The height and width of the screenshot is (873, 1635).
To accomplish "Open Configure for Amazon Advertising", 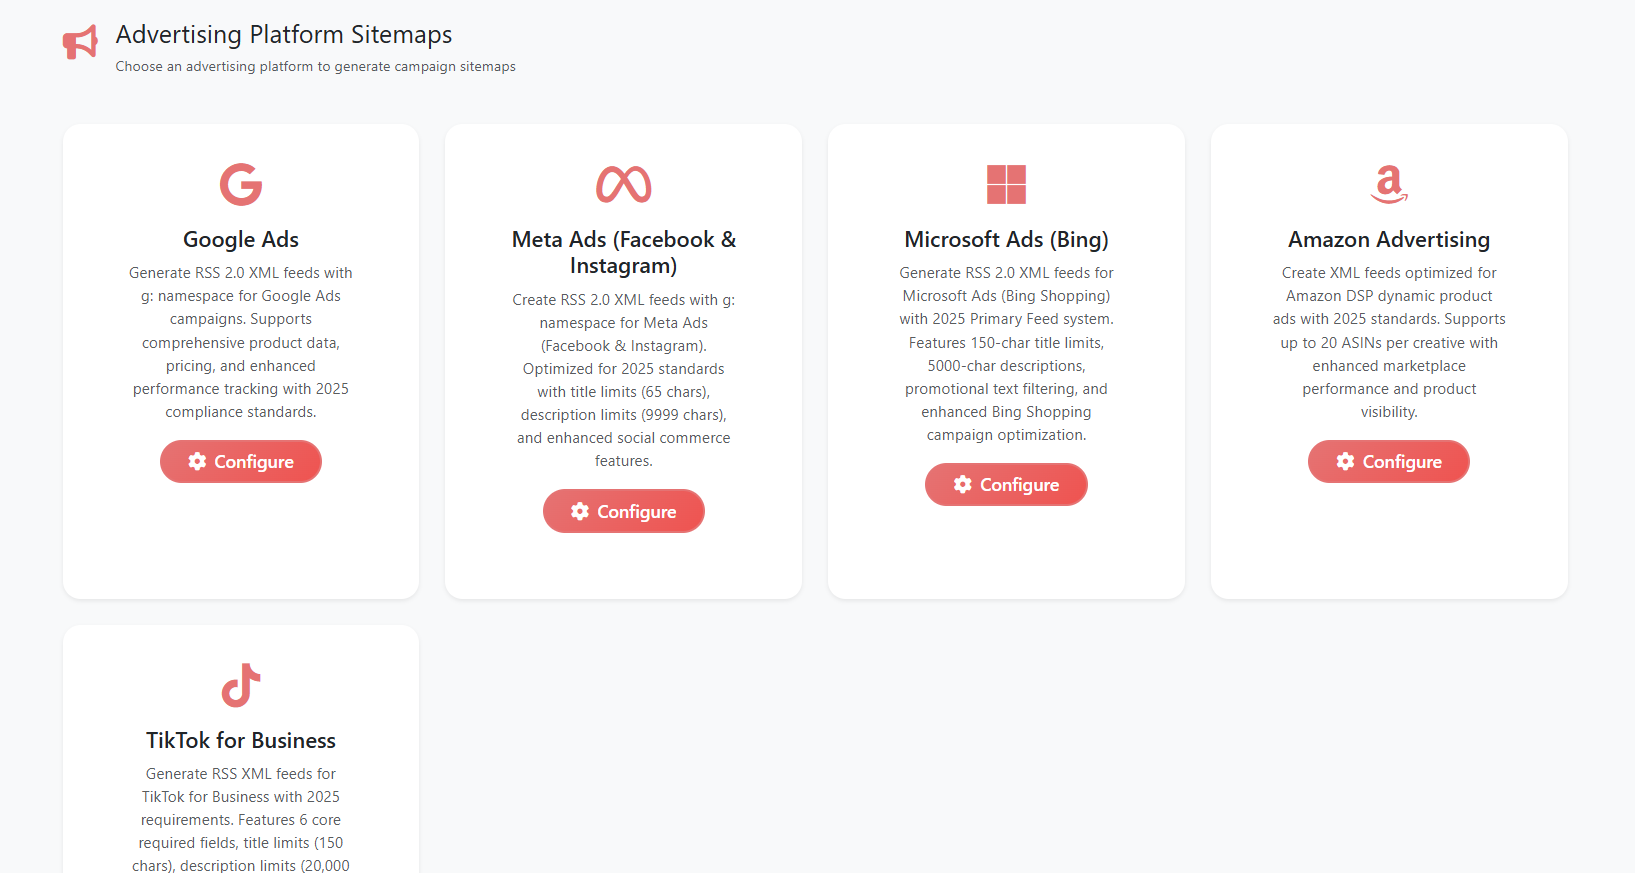I will coord(1389,461).
